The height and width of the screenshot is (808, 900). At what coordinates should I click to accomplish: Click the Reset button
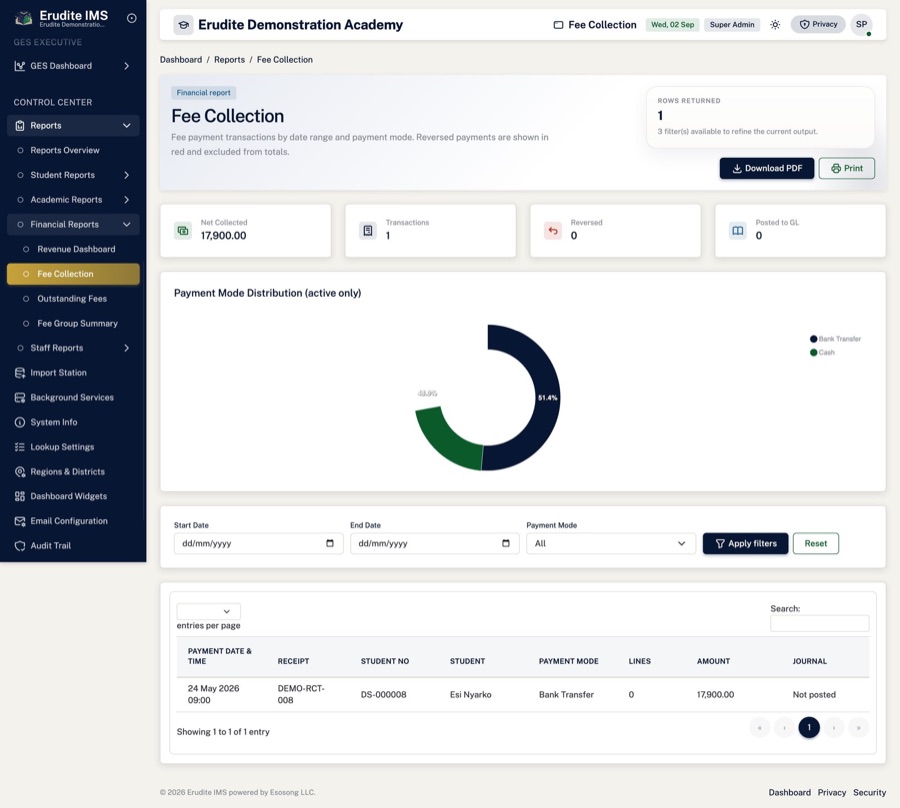coord(816,543)
